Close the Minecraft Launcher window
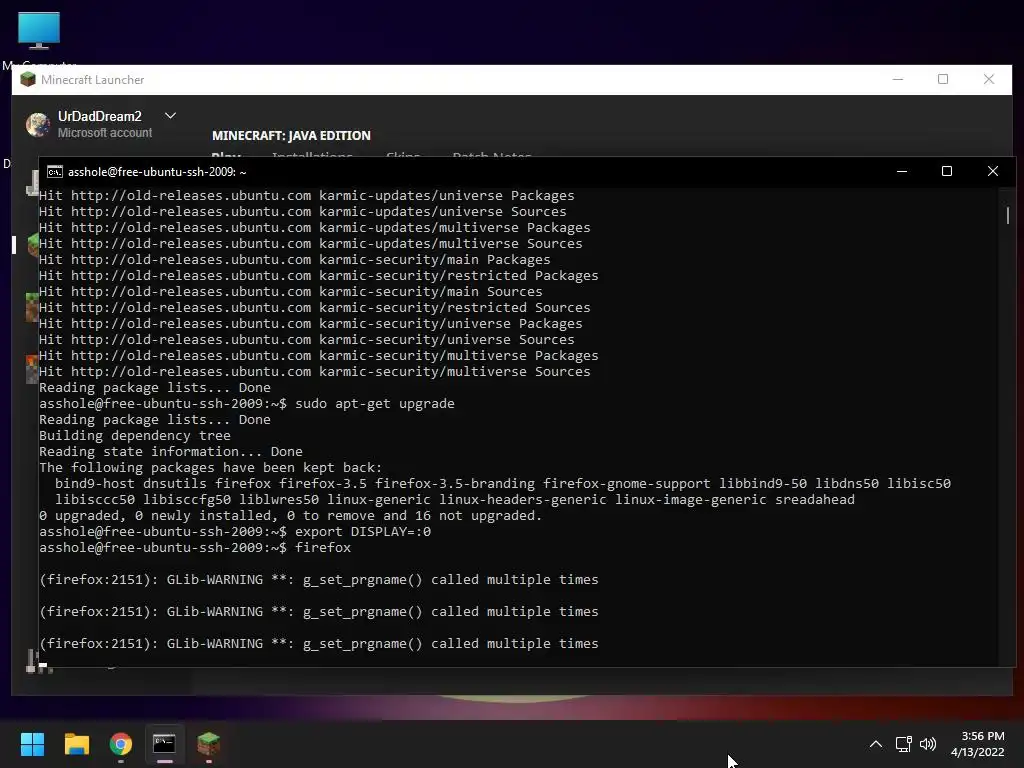This screenshot has width=1024, height=768. pos(989,79)
